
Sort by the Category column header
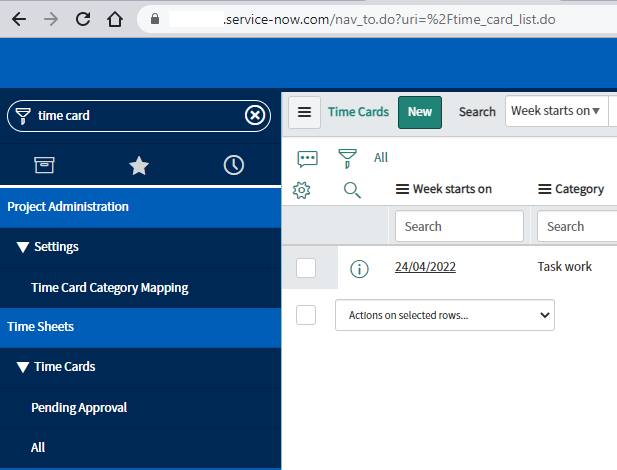579,189
